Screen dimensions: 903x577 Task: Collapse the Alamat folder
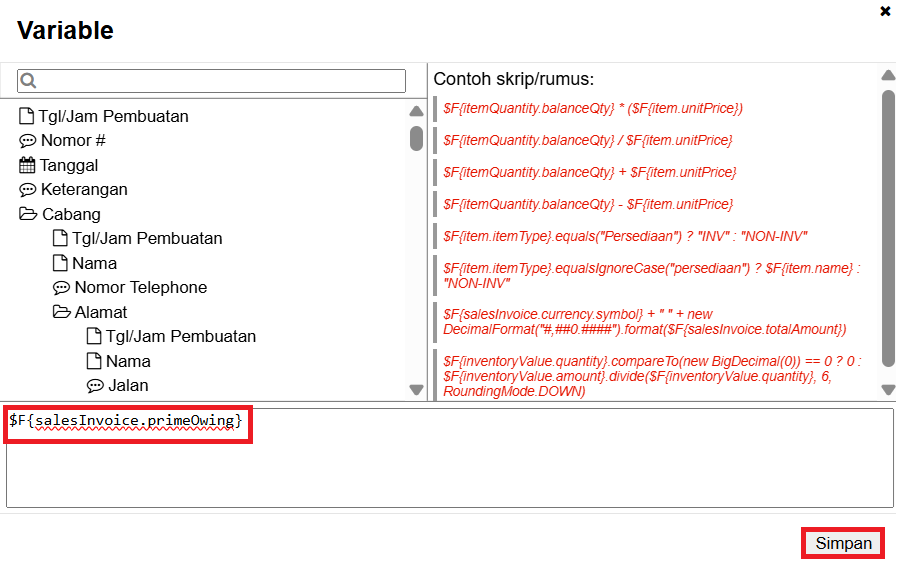click(x=61, y=312)
